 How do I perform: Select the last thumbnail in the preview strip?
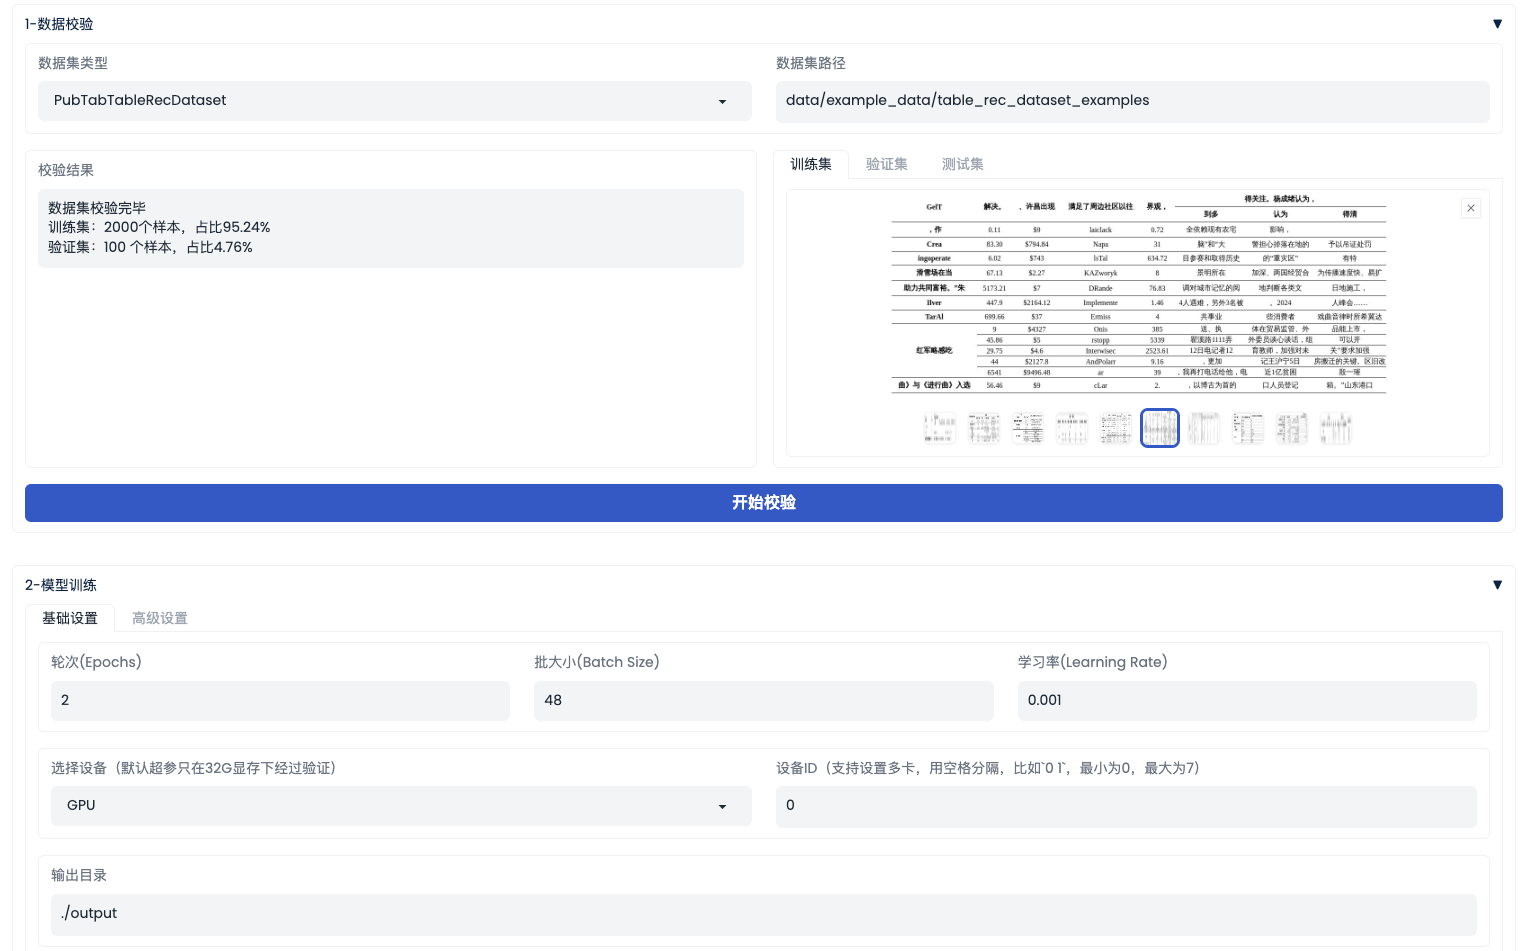(x=1336, y=427)
